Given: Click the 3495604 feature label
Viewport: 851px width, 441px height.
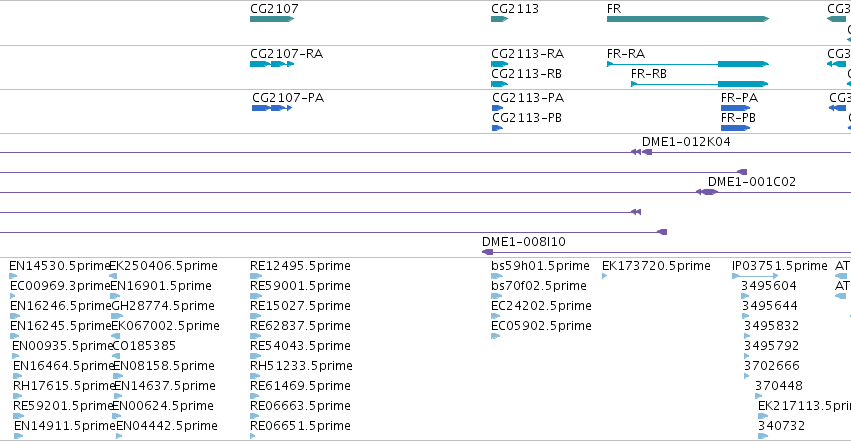Looking at the screenshot, I should click(769, 286).
